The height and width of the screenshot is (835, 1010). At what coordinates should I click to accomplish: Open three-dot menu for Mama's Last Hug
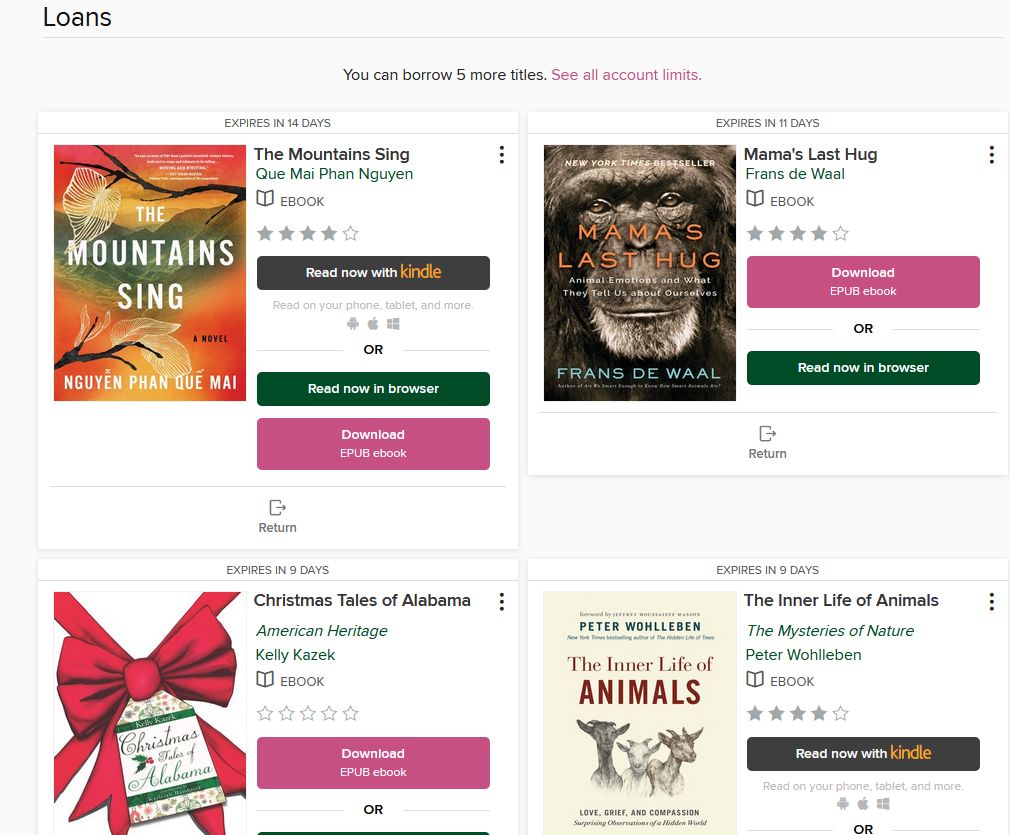[991, 155]
